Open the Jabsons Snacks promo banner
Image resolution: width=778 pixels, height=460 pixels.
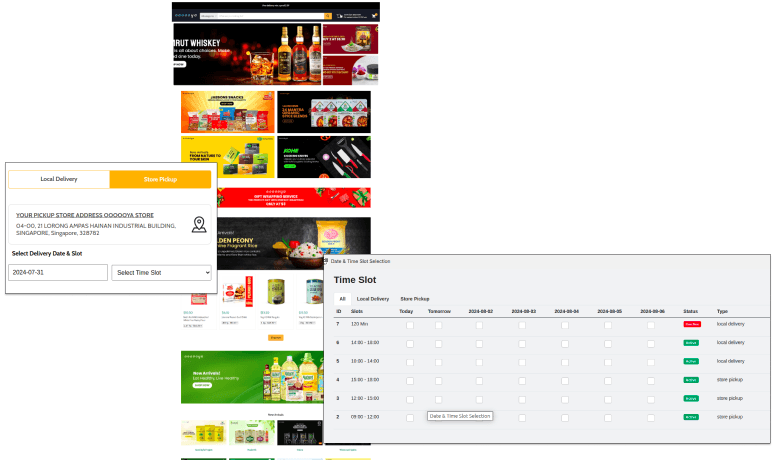tap(227, 112)
